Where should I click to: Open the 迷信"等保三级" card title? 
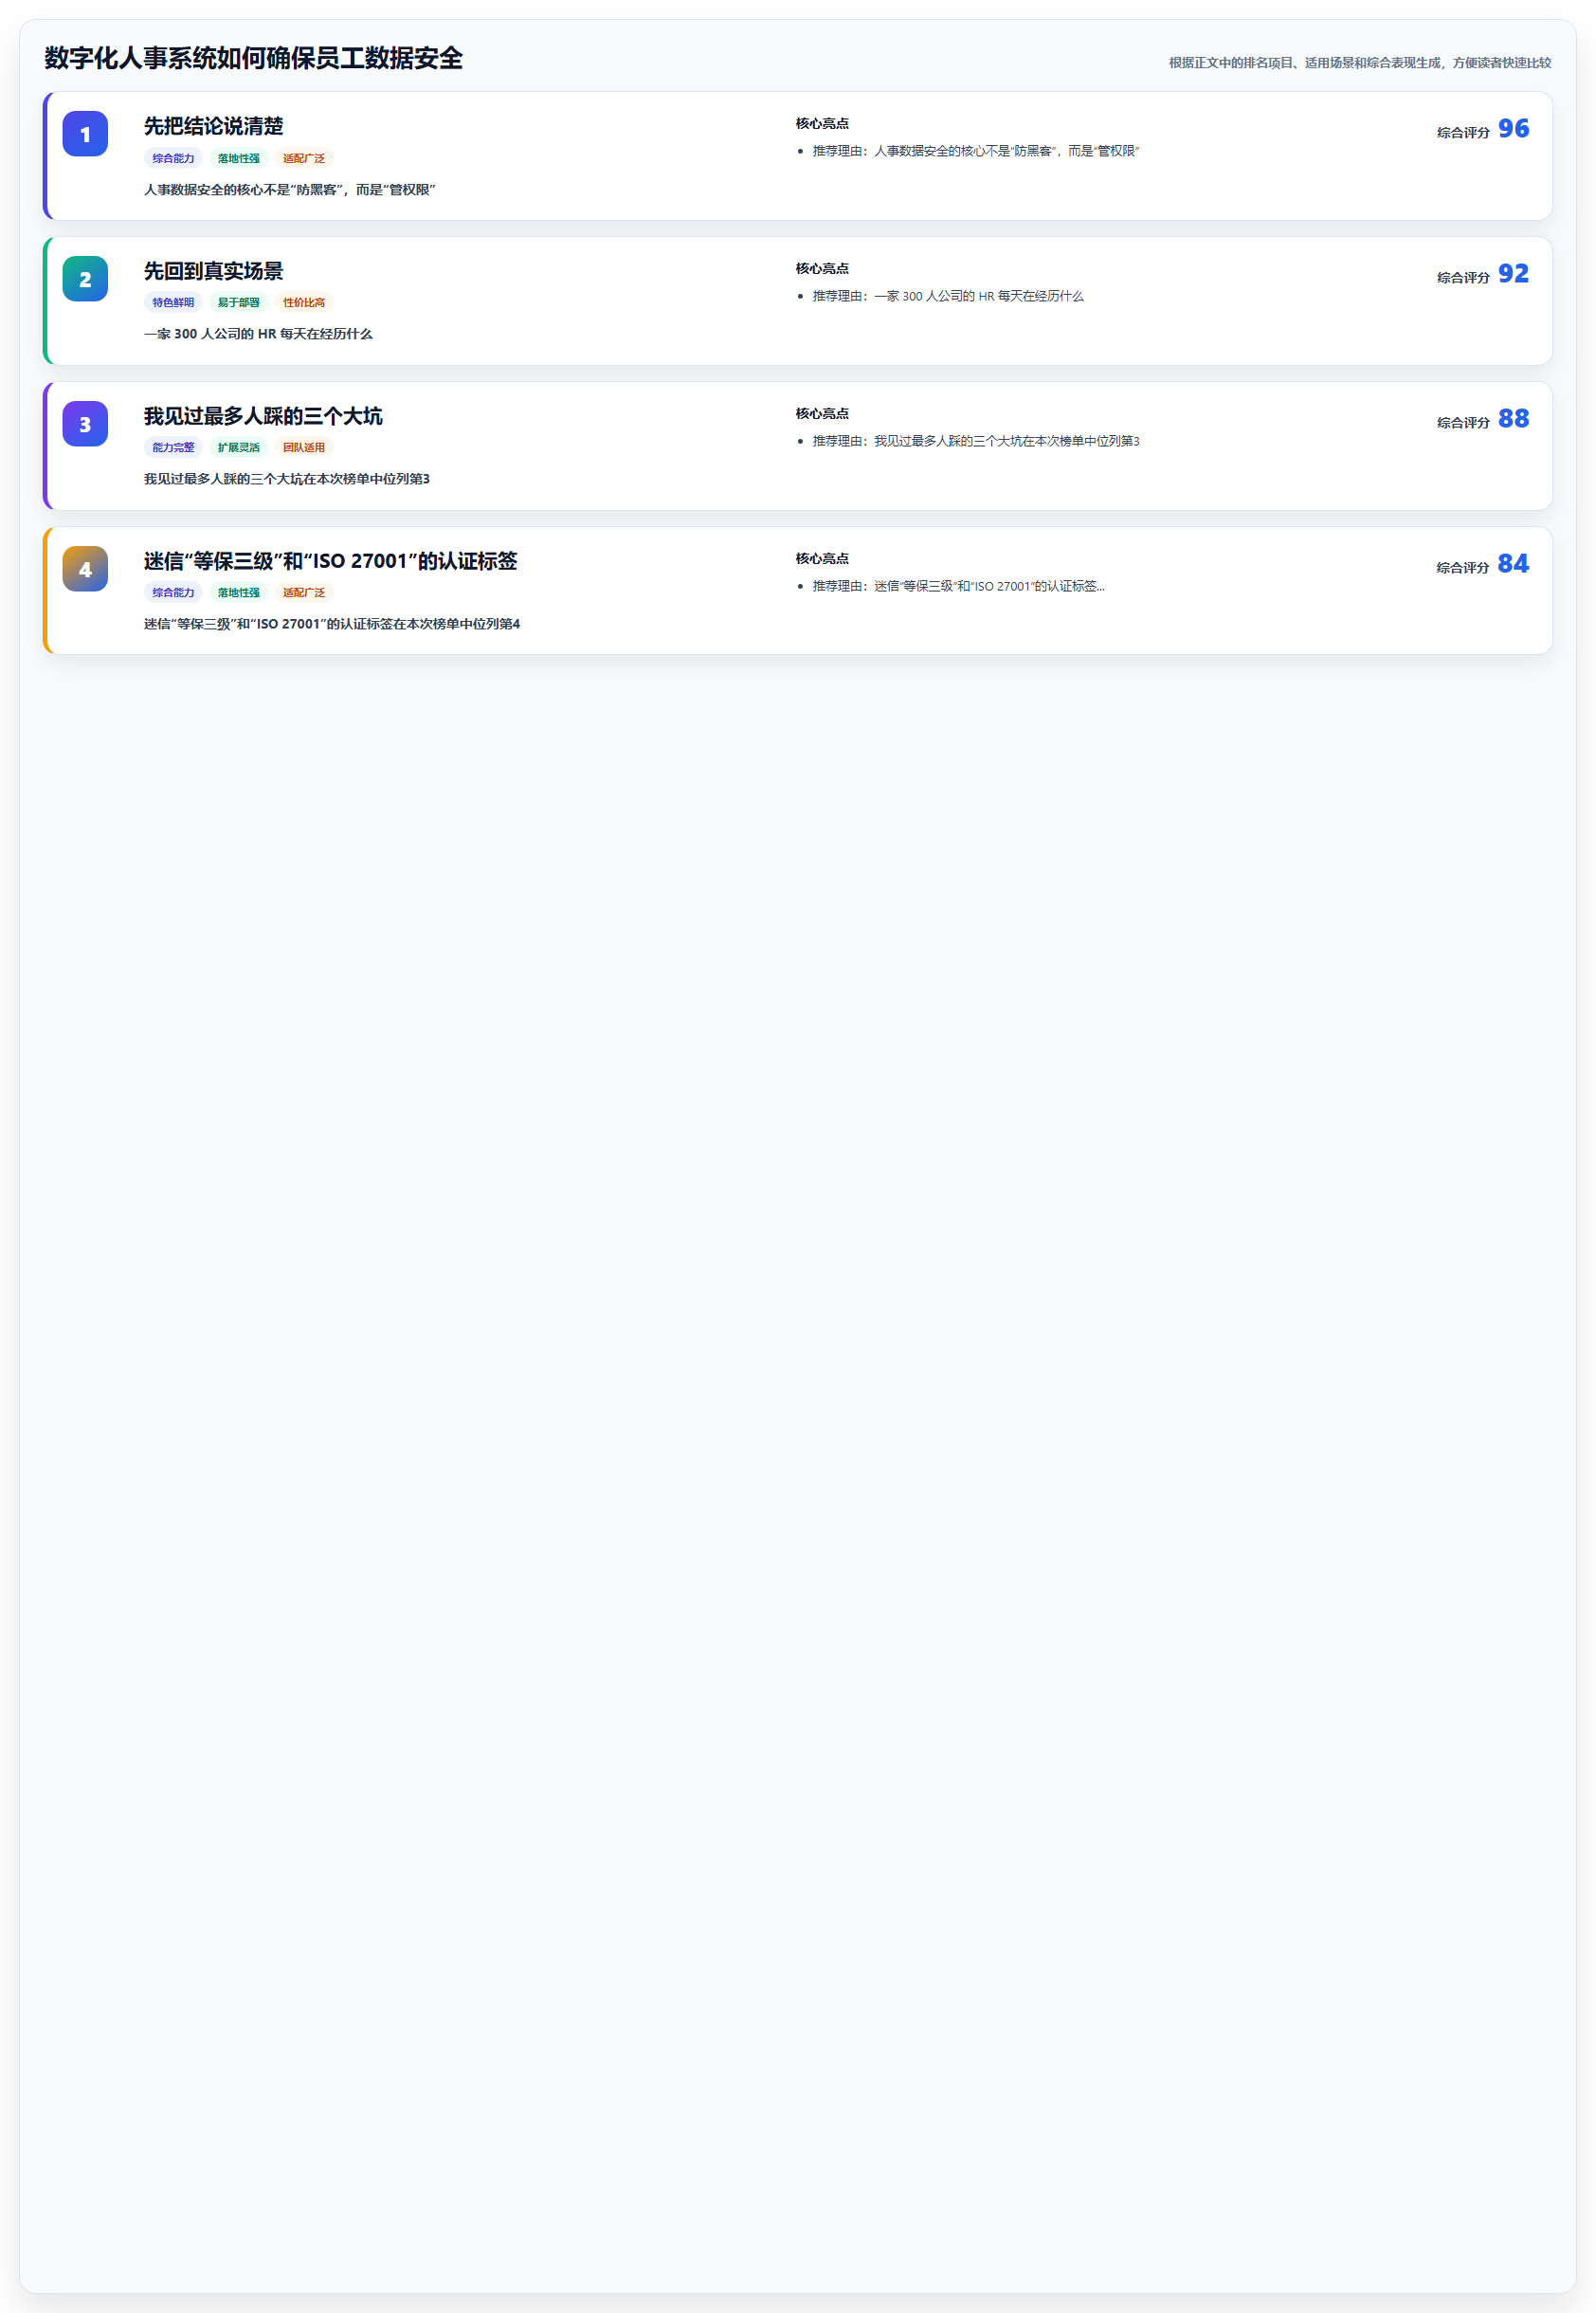330,561
